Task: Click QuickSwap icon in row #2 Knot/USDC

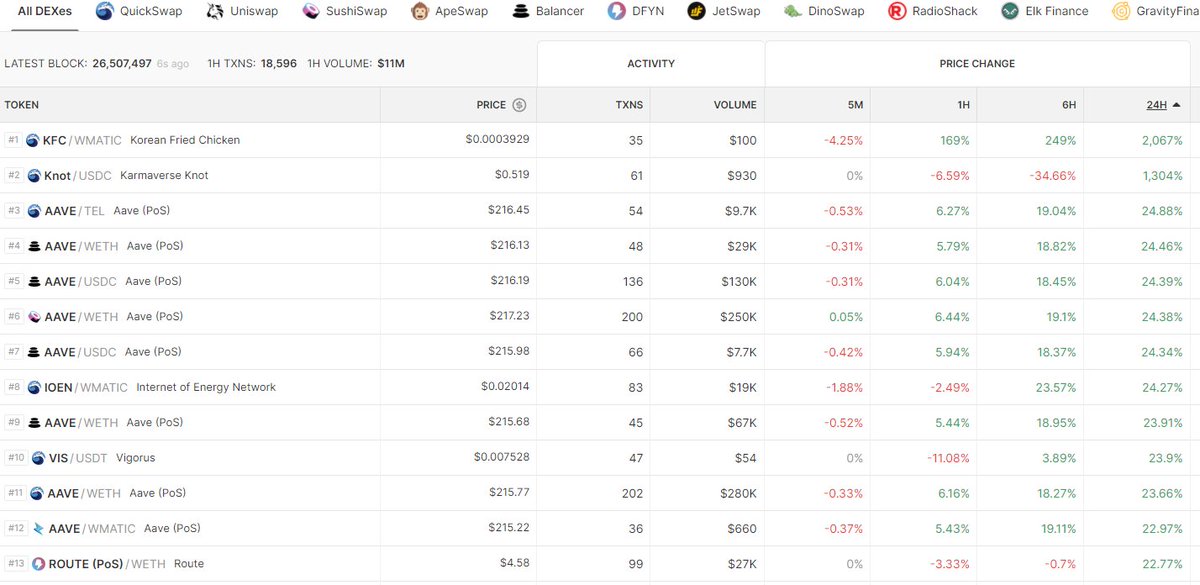Action: (33, 176)
